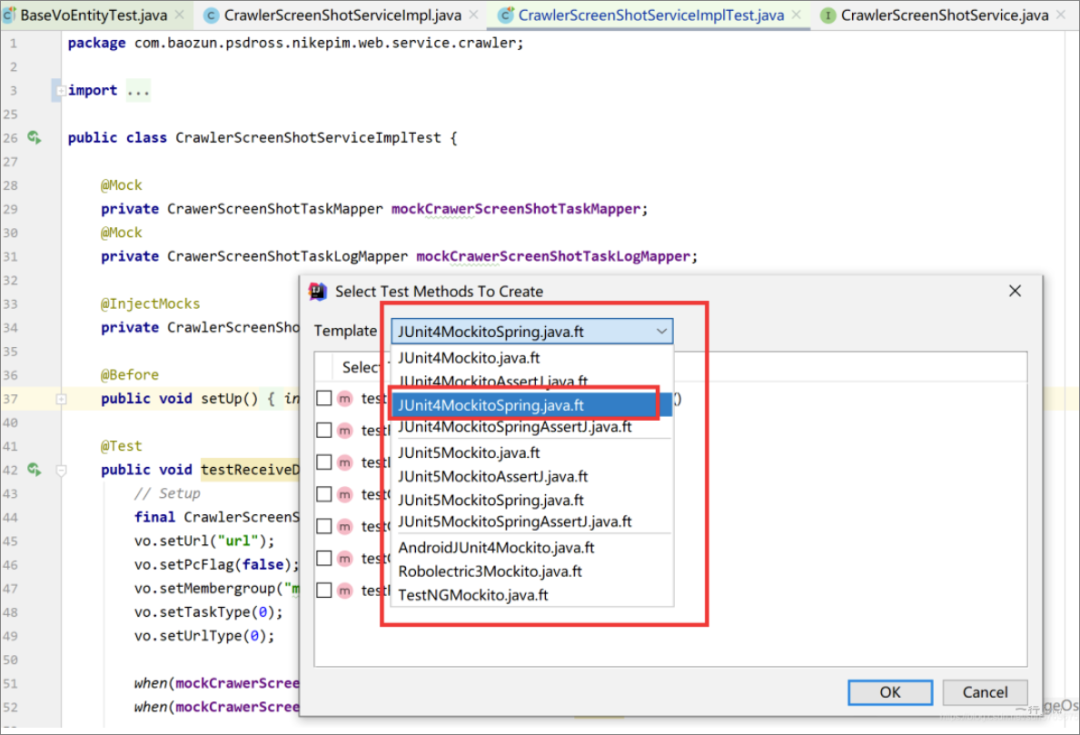Tick the topmost test method checkbox

pos(324,398)
